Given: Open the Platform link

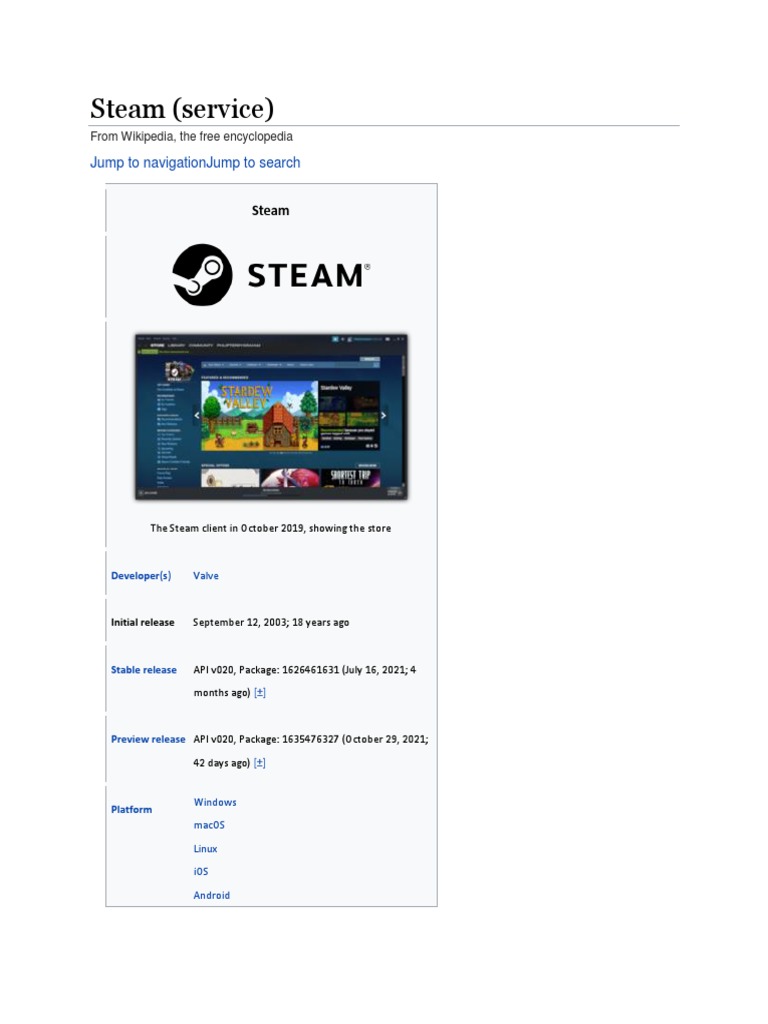Looking at the screenshot, I should (x=131, y=810).
